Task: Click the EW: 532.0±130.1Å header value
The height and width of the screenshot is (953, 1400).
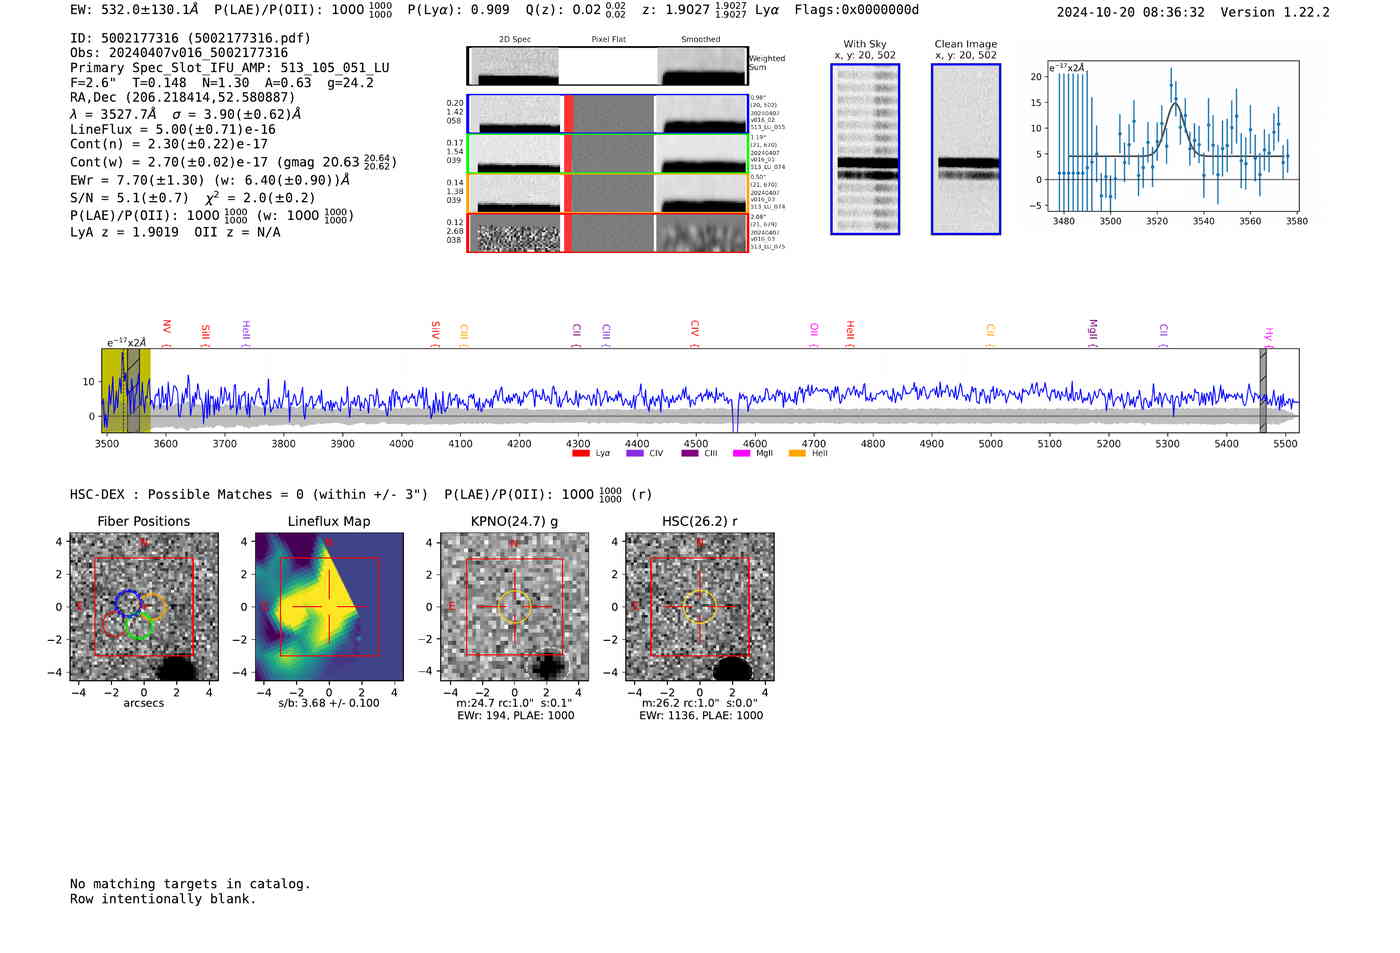Action: coord(134,10)
